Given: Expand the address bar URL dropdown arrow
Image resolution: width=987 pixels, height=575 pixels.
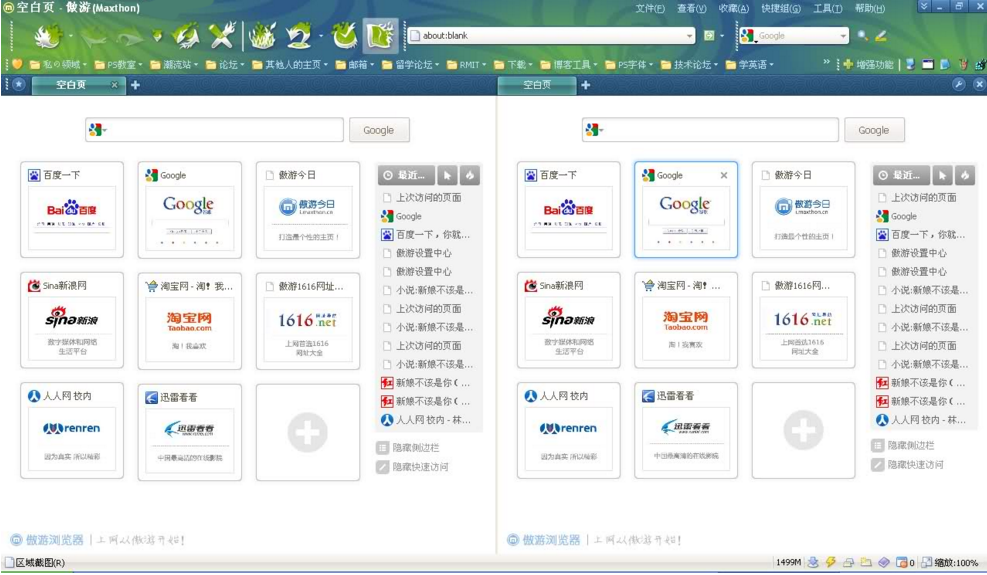Looking at the screenshot, I should pyautogui.click(x=689, y=36).
